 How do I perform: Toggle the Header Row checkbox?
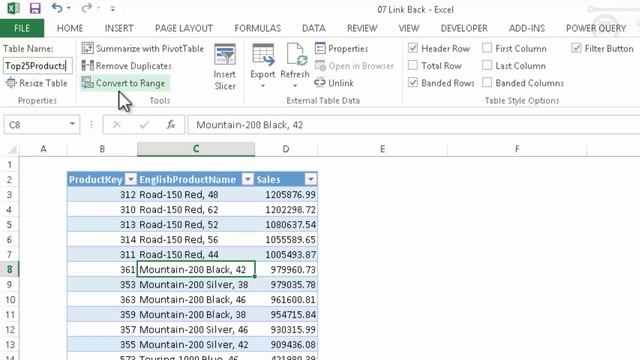[x=413, y=48]
